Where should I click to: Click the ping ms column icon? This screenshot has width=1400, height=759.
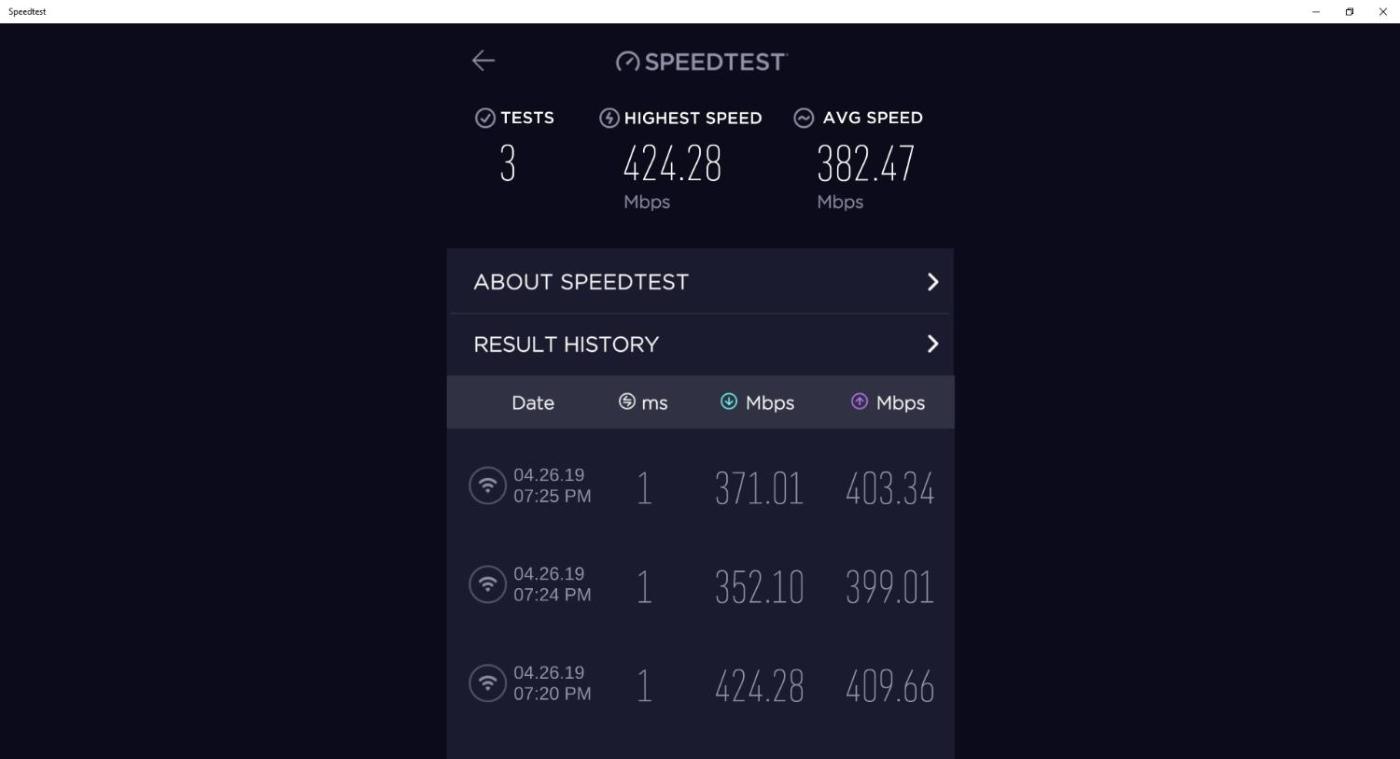(627, 402)
